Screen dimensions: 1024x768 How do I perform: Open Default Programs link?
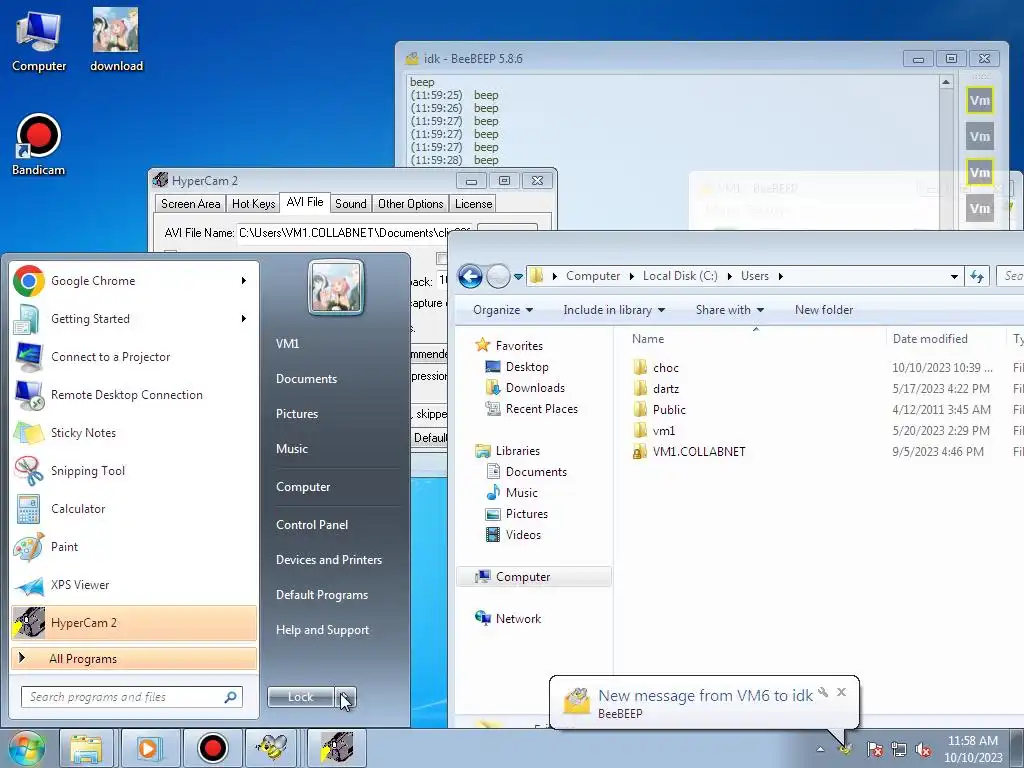tap(321, 595)
